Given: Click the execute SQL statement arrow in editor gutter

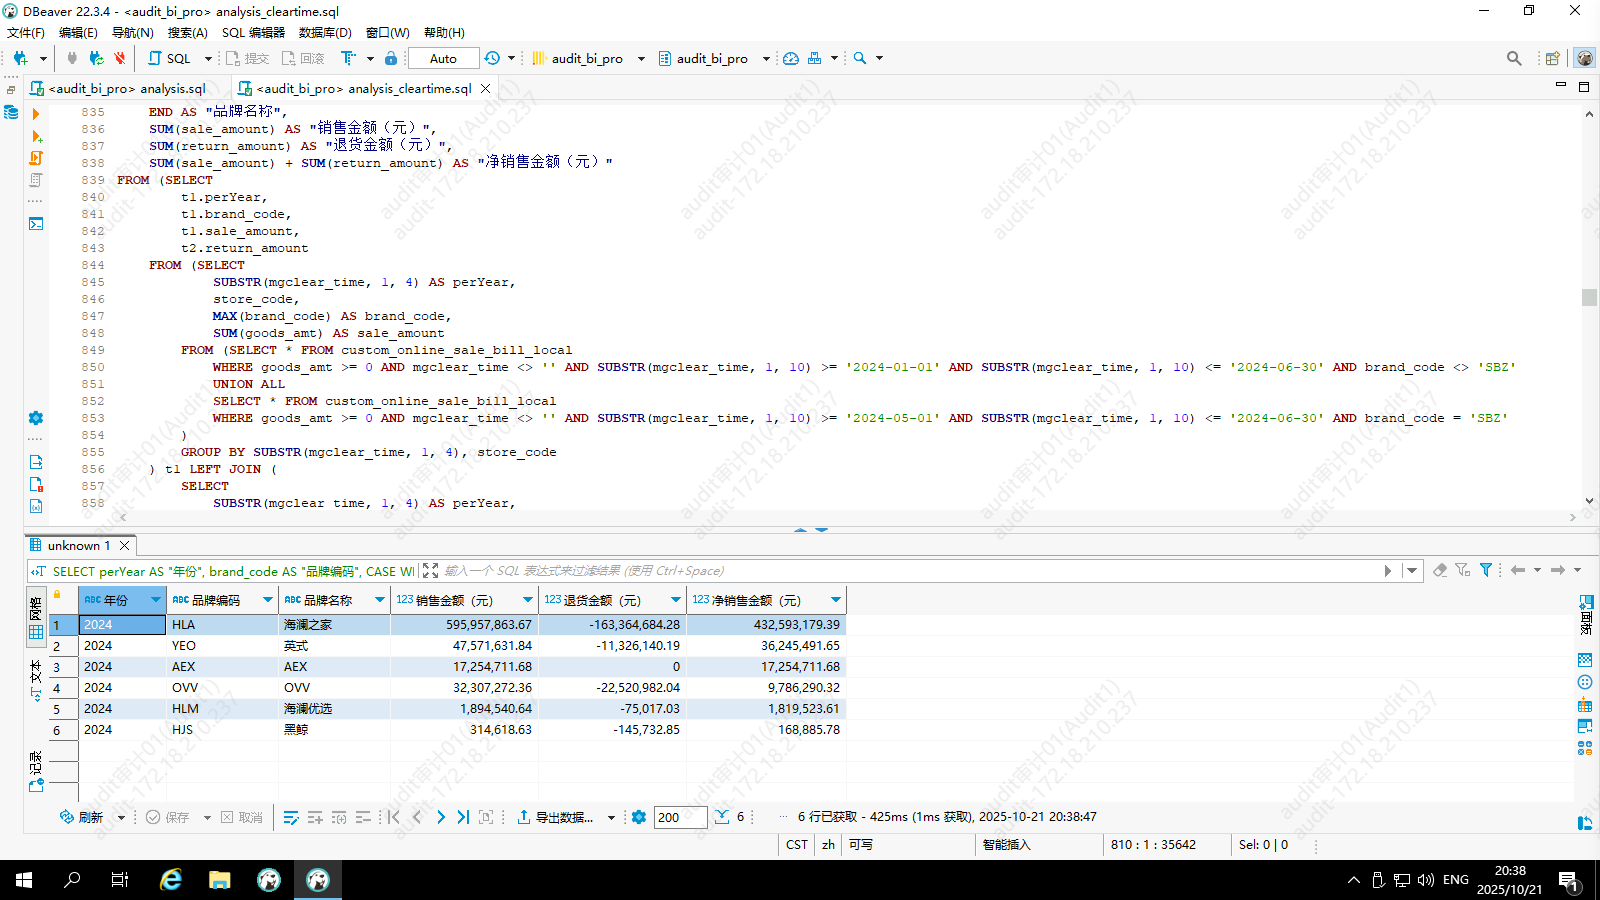Looking at the screenshot, I should (x=36, y=114).
